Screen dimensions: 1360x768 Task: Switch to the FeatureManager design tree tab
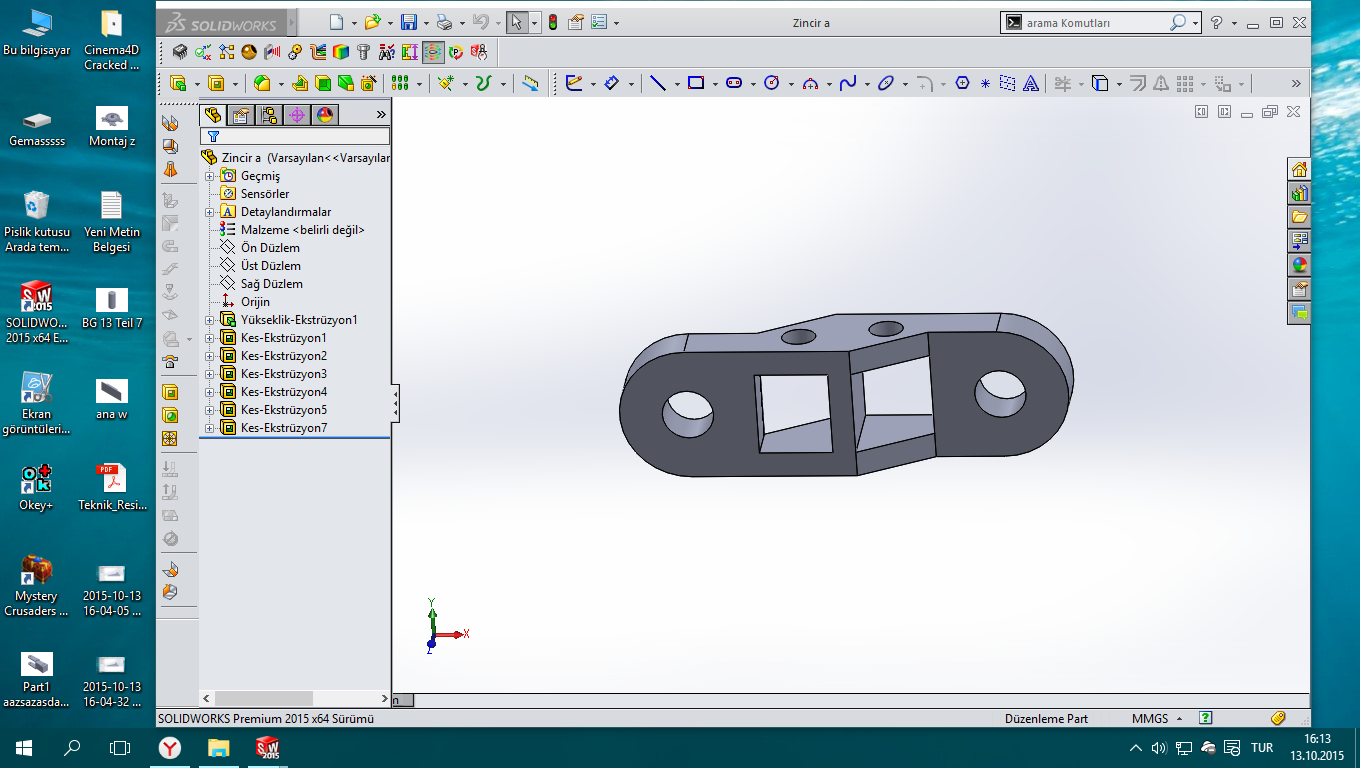coord(213,115)
